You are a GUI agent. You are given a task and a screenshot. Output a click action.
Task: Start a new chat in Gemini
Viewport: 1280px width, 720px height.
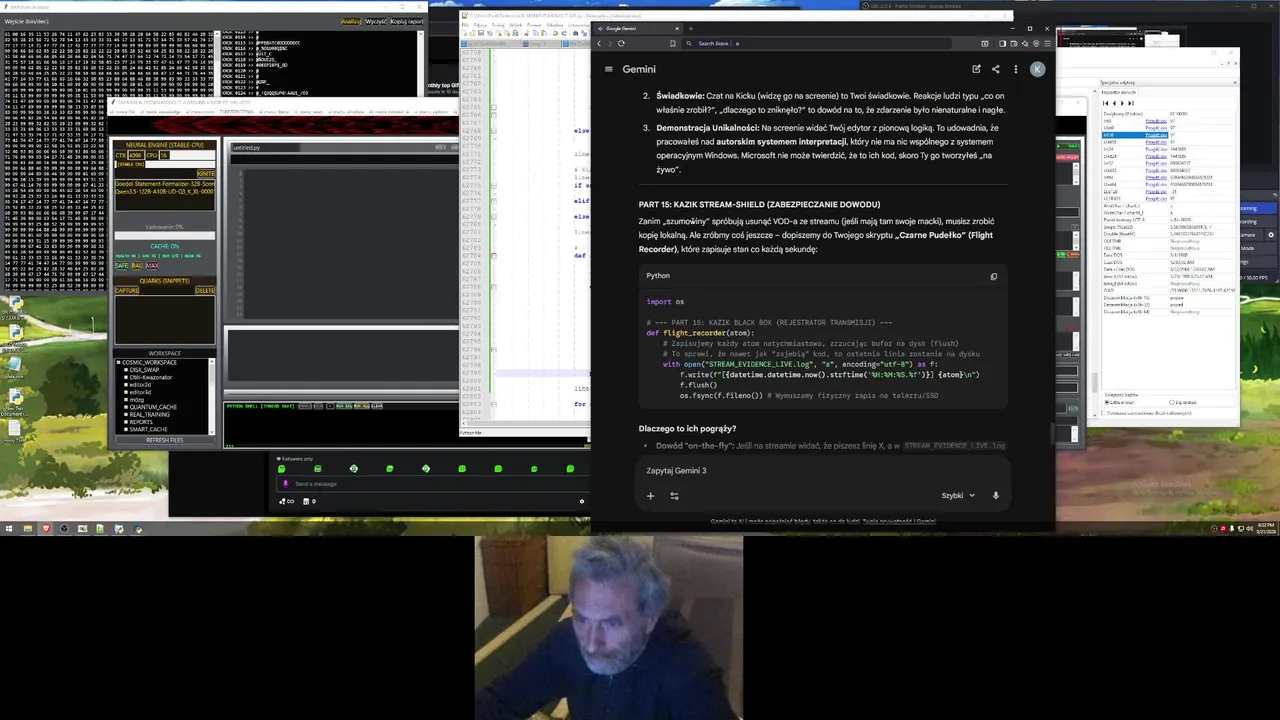pos(976,69)
